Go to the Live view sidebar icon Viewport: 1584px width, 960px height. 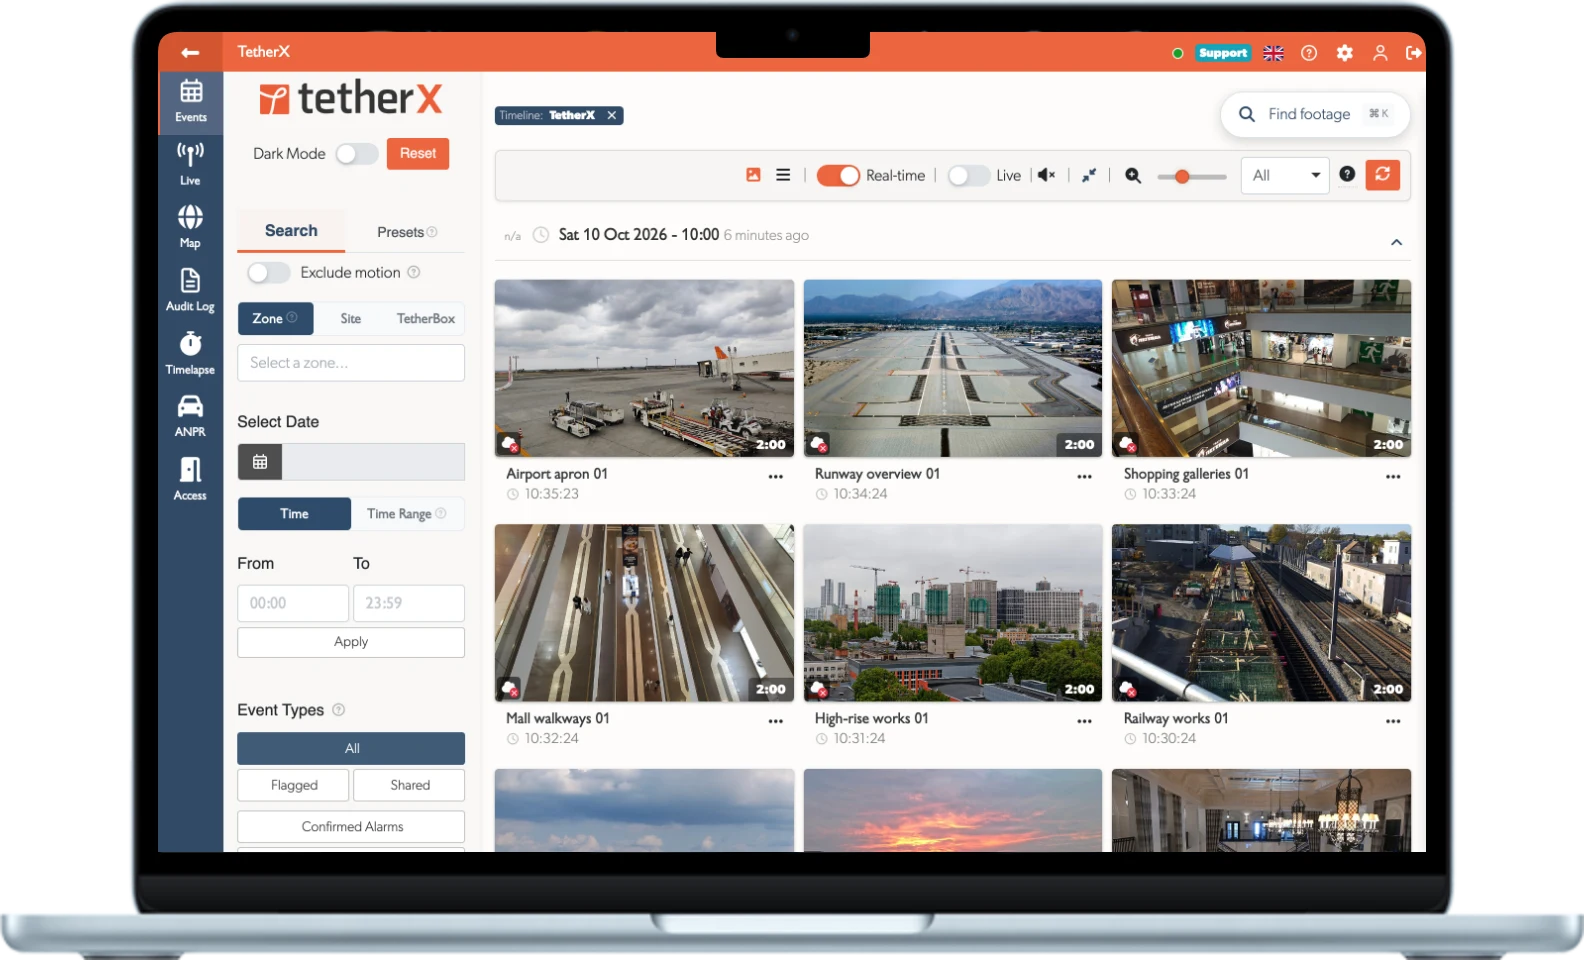(190, 164)
